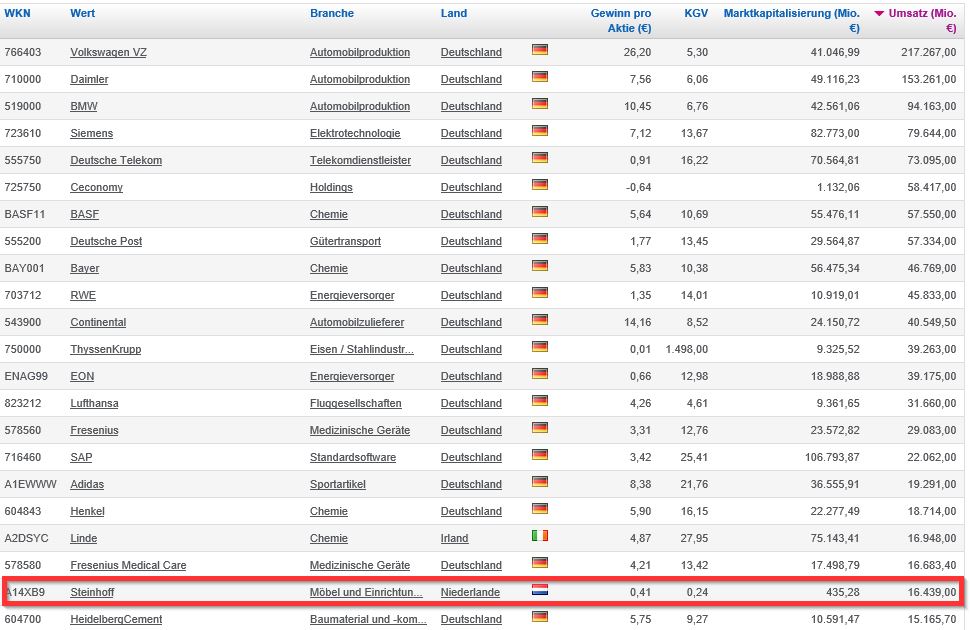This screenshot has width=970, height=630.
Task: Click Deutschland link in Volkswagen row
Action: [x=471, y=53]
